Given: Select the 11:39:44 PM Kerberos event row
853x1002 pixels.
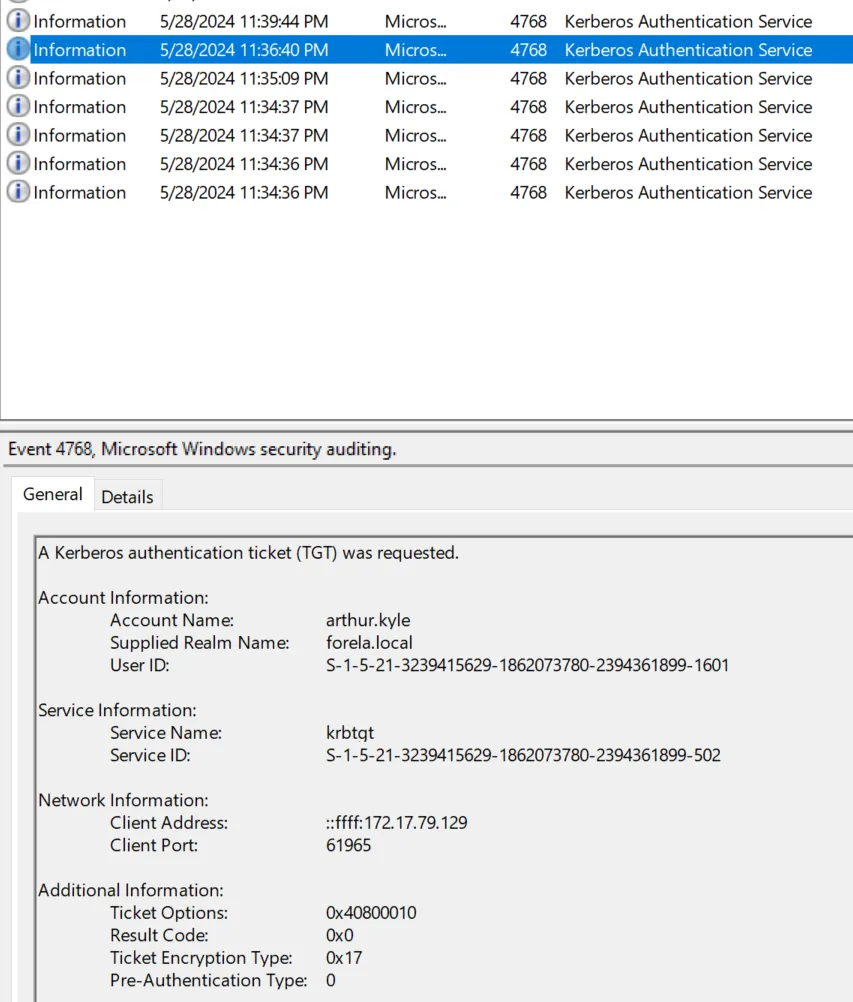Looking at the screenshot, I should pos(426,21).
